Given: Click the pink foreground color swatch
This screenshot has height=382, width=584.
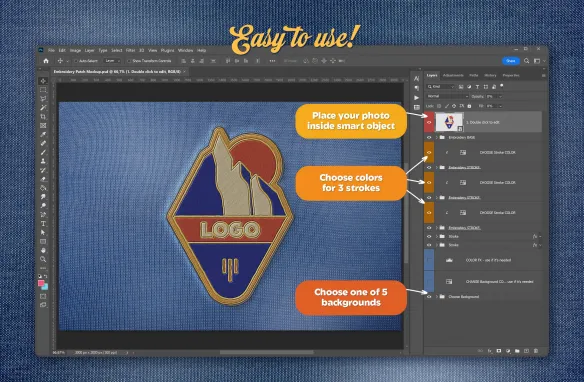Looking at the screenshot, I should [x=41, y=283].
